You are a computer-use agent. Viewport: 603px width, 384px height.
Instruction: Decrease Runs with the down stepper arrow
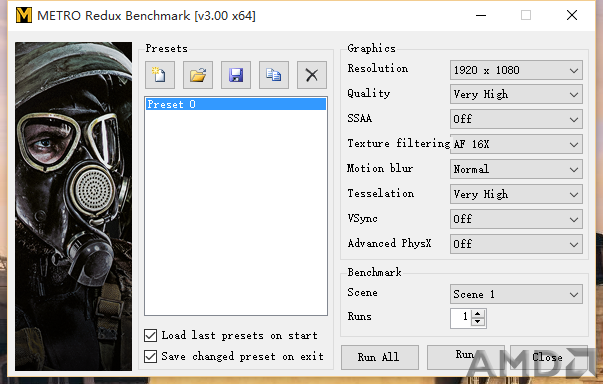pyautogui.click(x=478, y=322)
